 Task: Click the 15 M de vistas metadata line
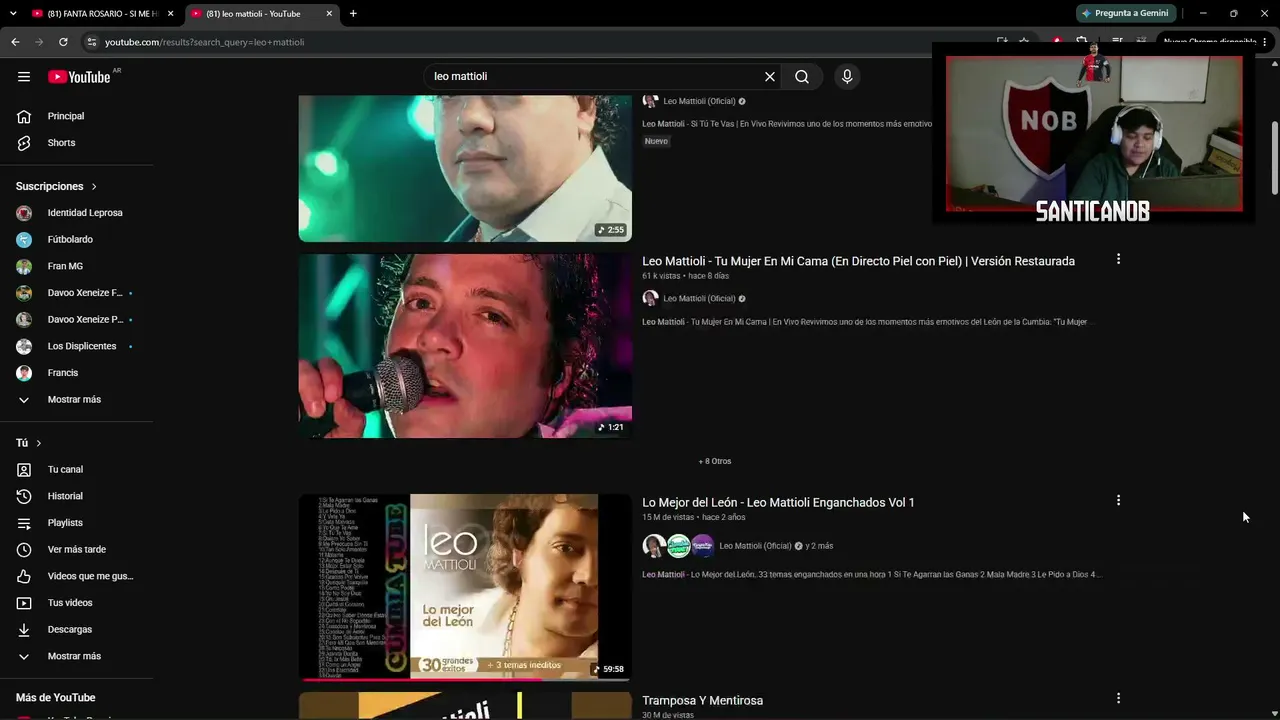coord(693,517)
